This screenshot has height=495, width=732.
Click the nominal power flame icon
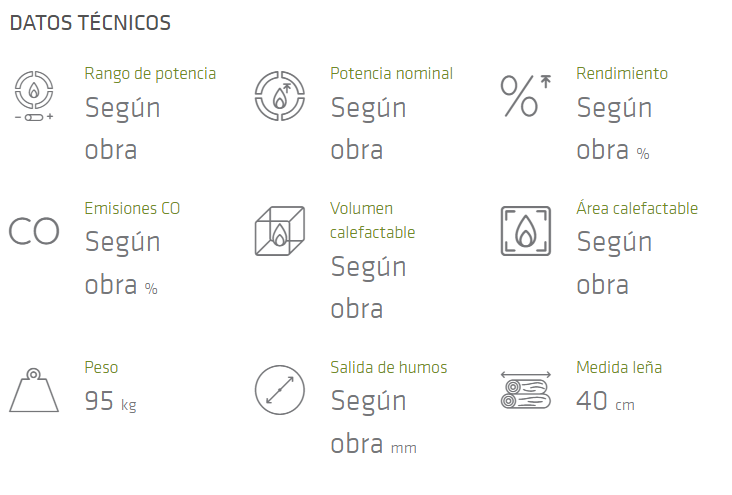[x=280, y=95]
